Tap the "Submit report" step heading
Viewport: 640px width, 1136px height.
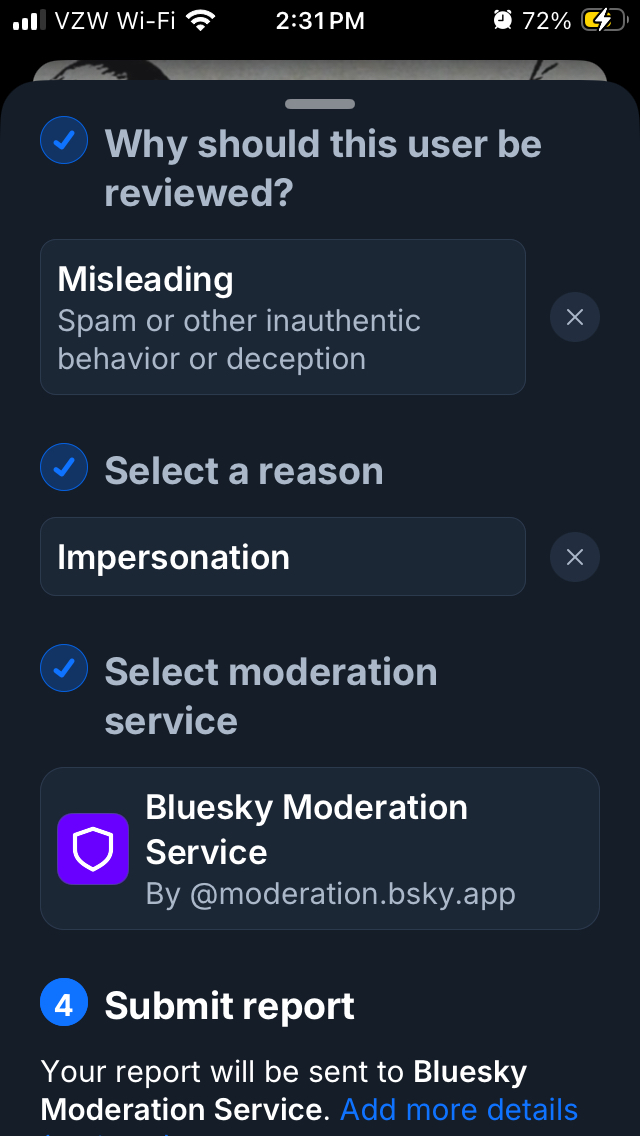point(229,1006)
